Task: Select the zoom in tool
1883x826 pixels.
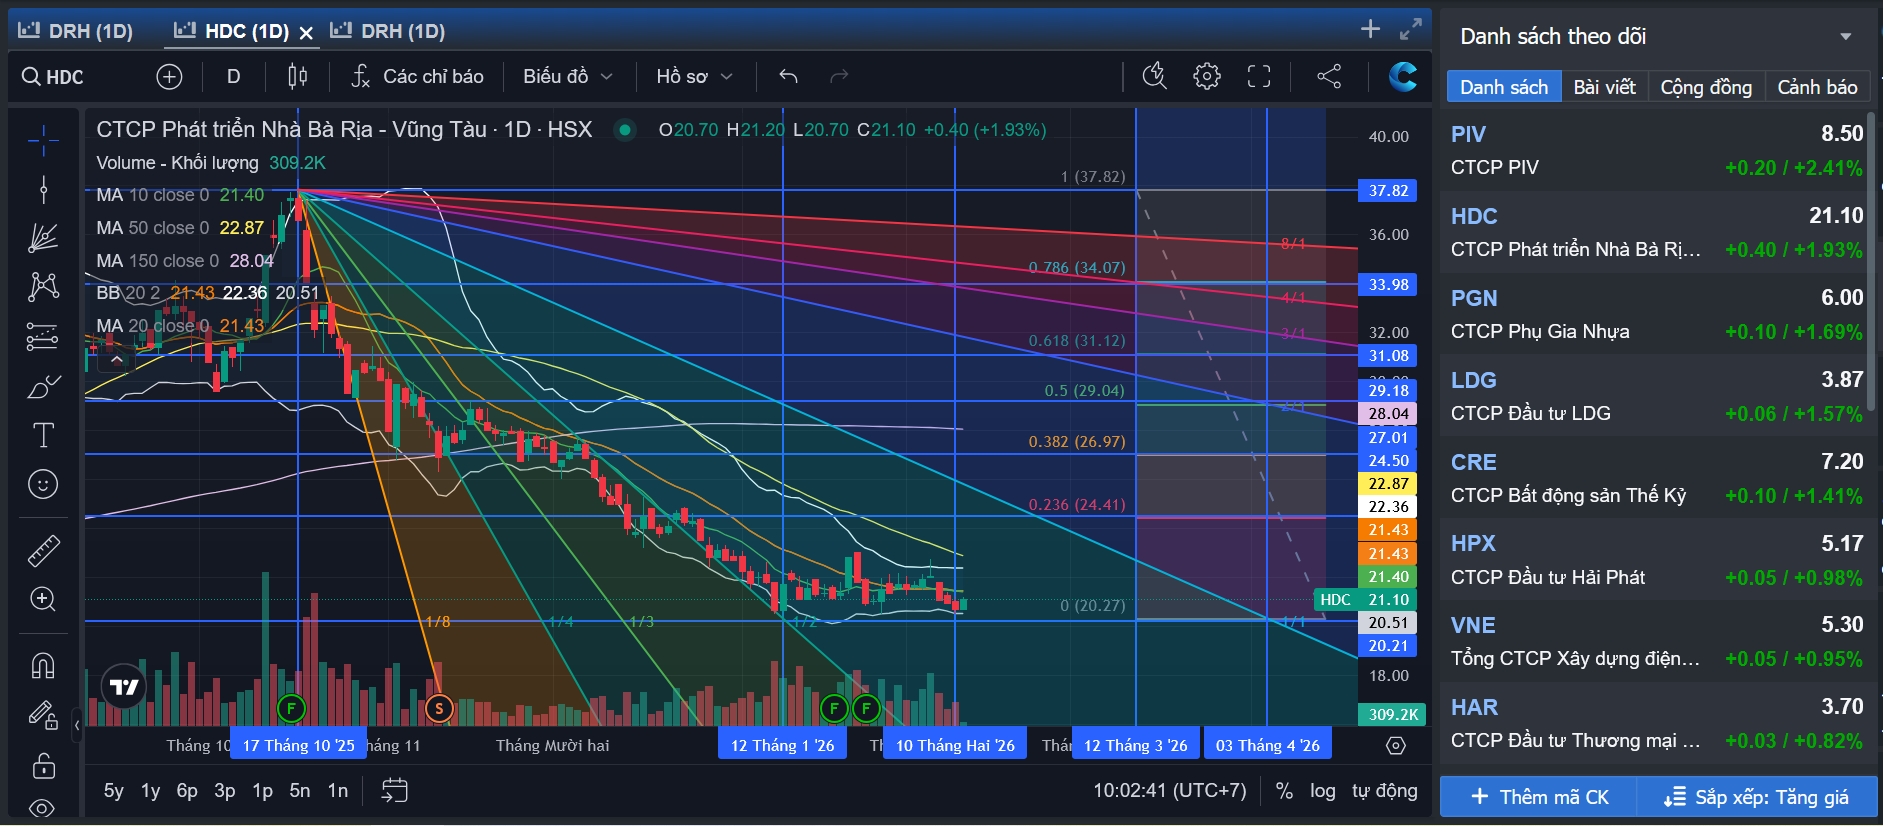Action: coord(43,599)
